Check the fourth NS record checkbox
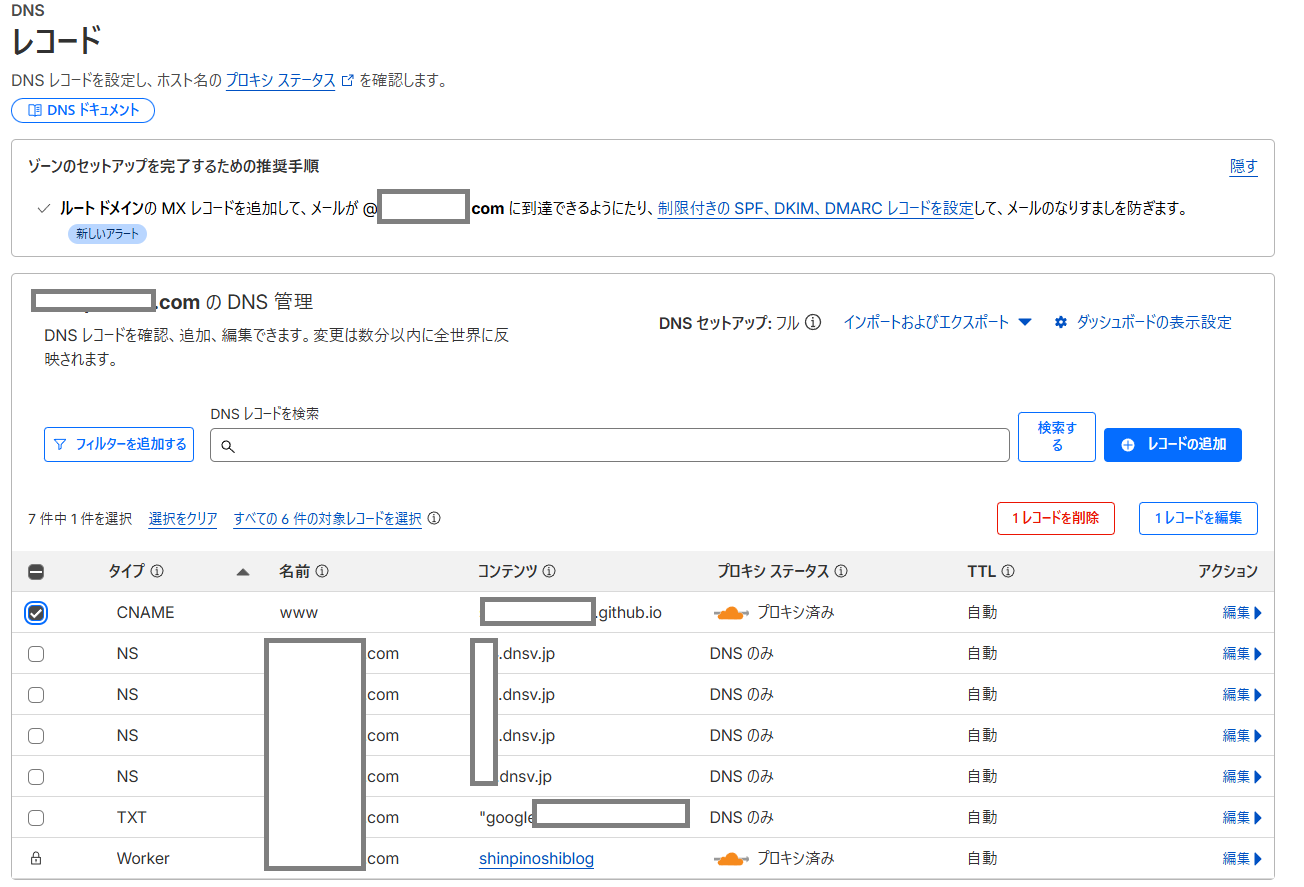The width and height of the screenshot is (1304, 887). (36, 777)
